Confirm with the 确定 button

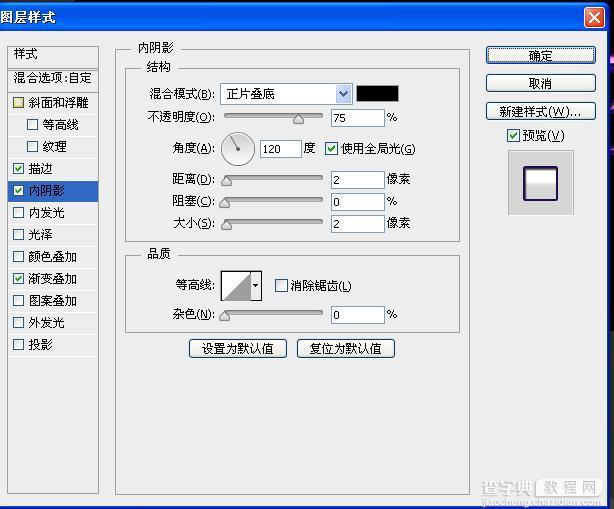click(541, 55)
